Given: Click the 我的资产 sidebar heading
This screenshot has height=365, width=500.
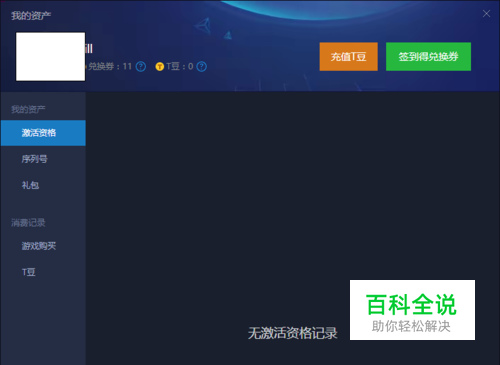Looking at the screenshot, I should (28, 109).
